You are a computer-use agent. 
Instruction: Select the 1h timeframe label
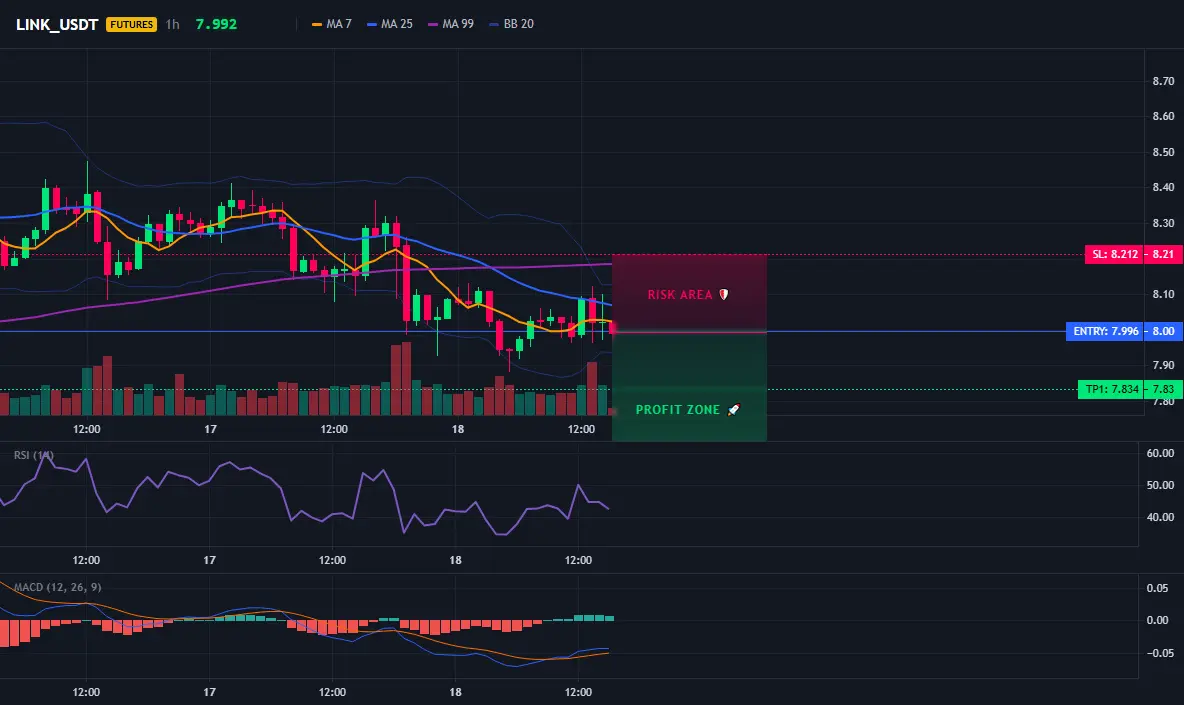click(x=173, y=24)
